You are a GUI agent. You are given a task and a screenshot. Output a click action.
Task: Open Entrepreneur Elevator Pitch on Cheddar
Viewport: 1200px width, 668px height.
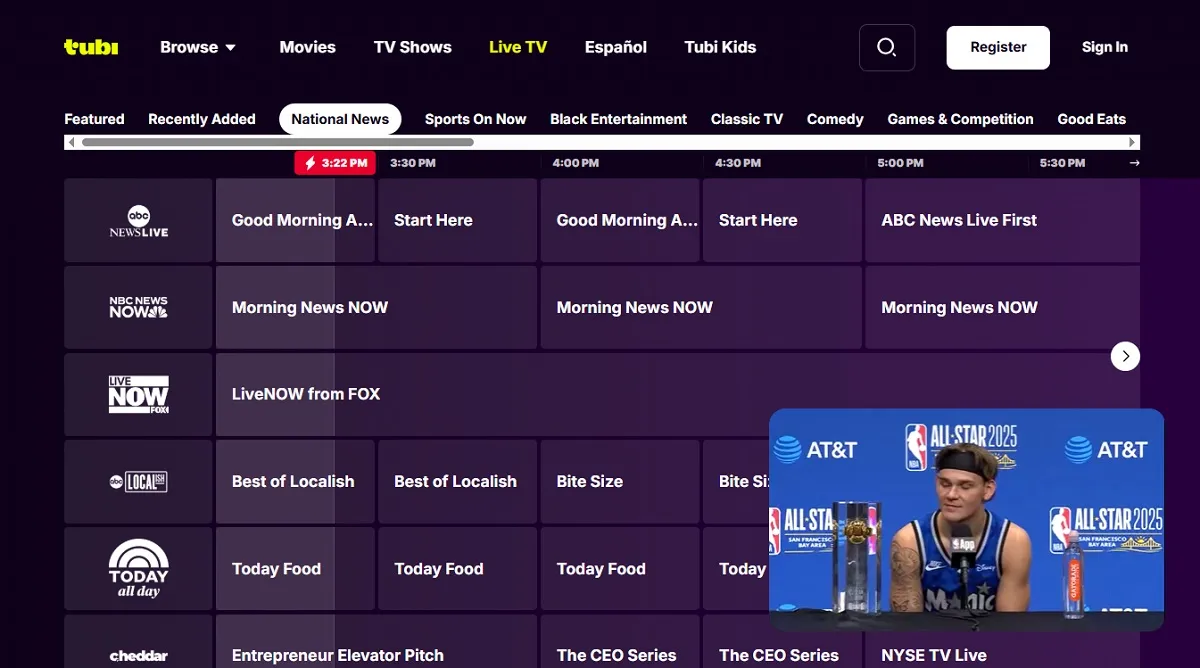click(376, 641)
